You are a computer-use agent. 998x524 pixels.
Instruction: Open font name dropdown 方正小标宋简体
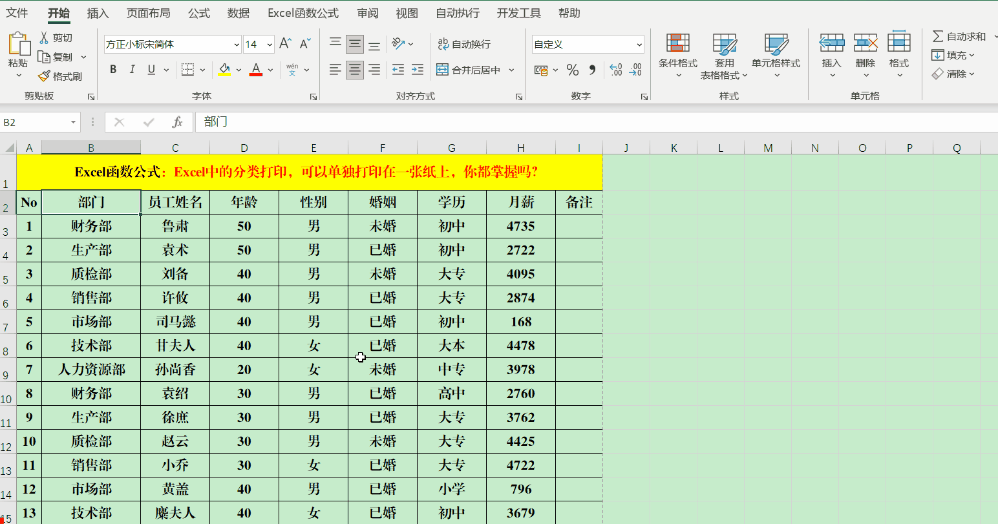(236, 45)
